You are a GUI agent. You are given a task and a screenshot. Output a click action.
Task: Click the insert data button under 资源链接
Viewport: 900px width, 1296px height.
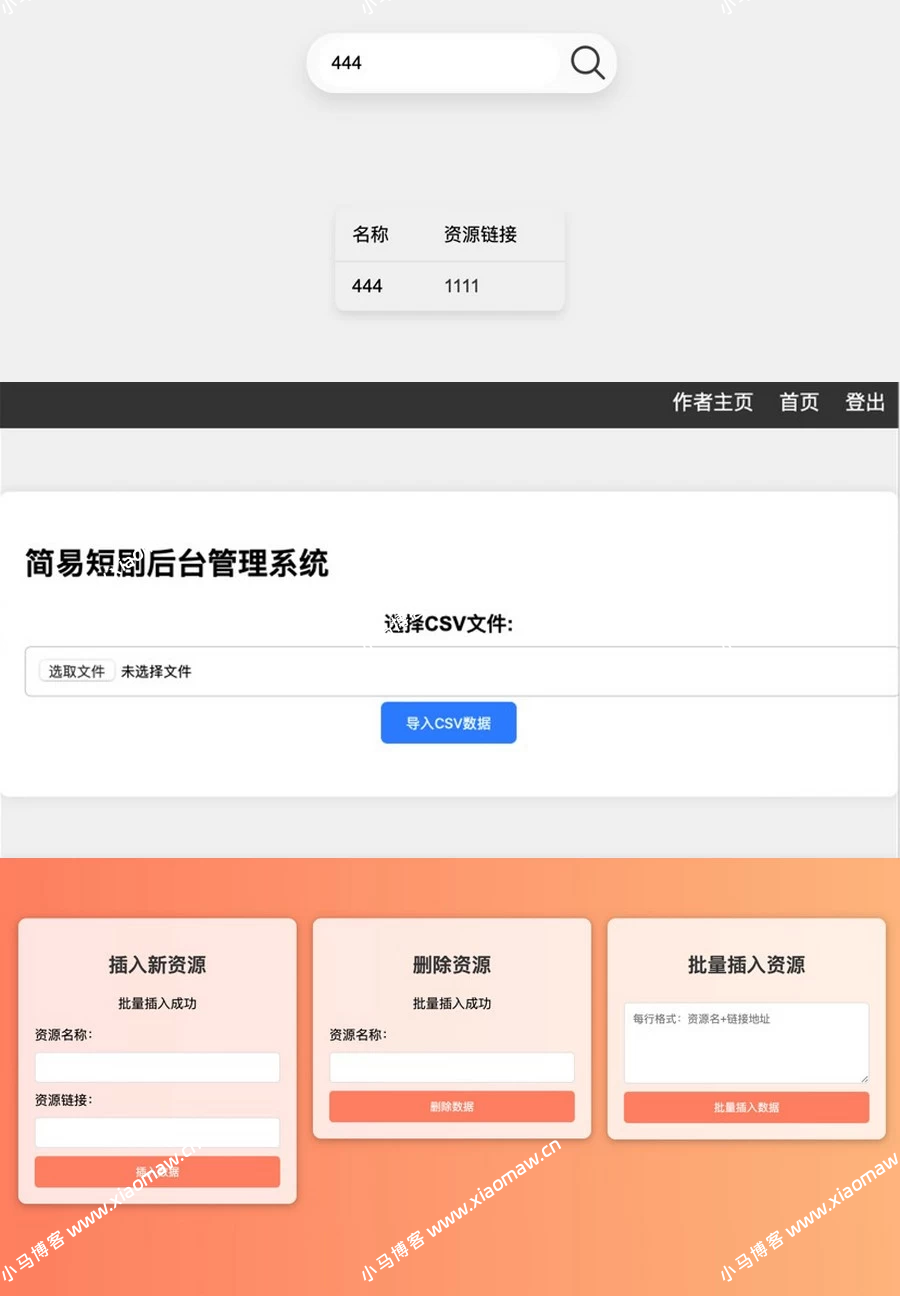[x=157, y=1172]
